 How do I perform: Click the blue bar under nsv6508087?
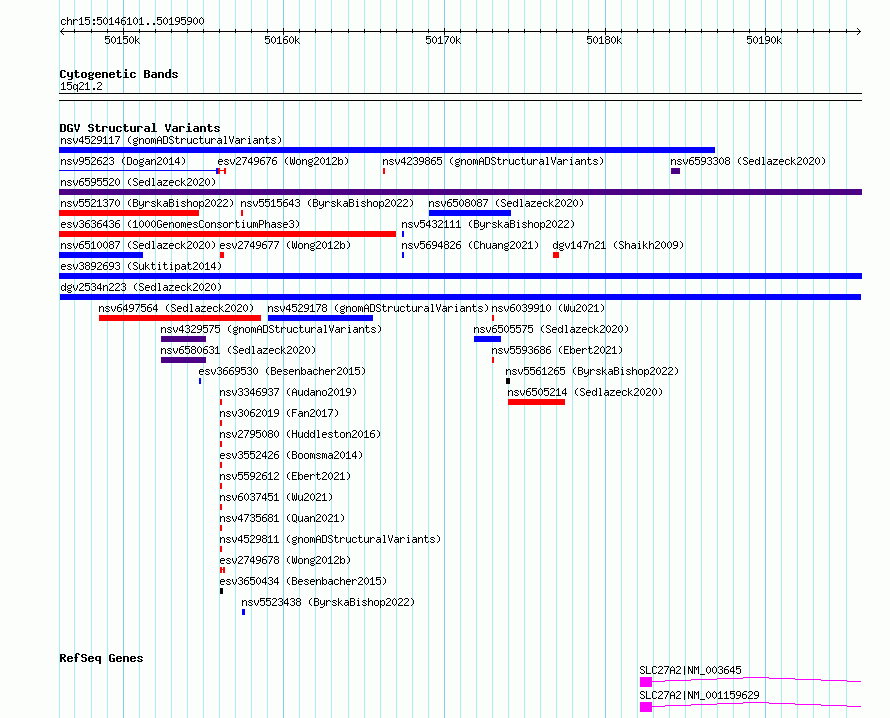tap(470, 213)
